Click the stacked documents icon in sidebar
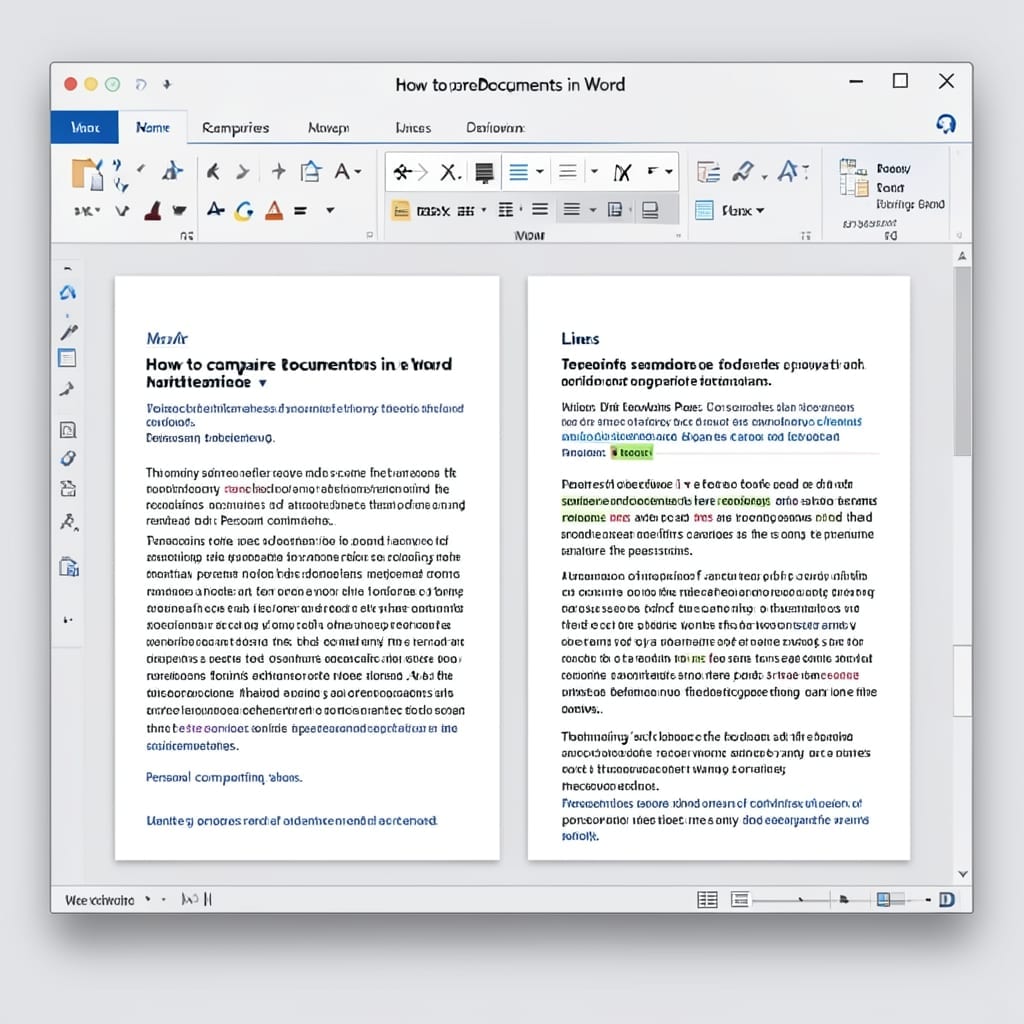The height and width of the screenshot is (1024, 1024). click(69, 566)
